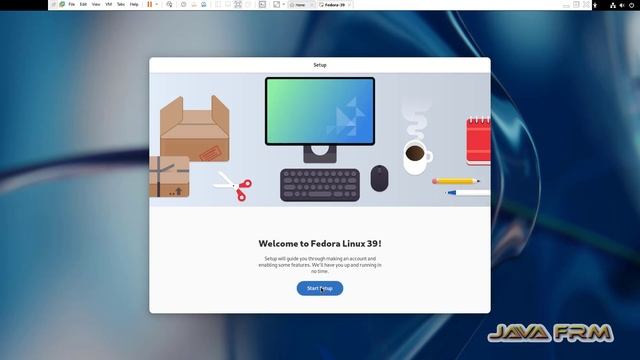Click the revert to snapshot icon

coord(194,4)
